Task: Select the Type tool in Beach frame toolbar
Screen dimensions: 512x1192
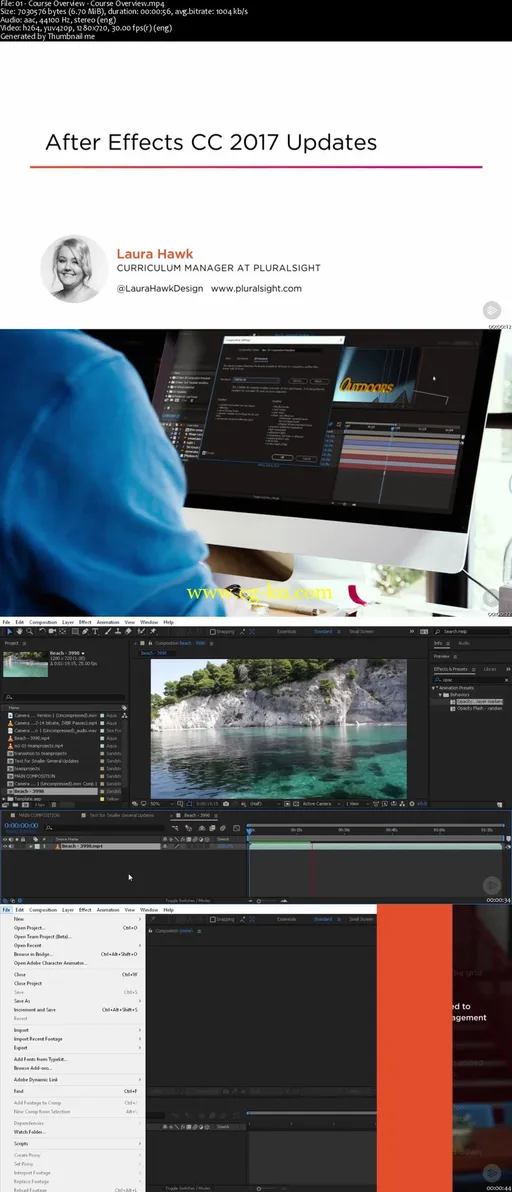Action: point(95,631)
